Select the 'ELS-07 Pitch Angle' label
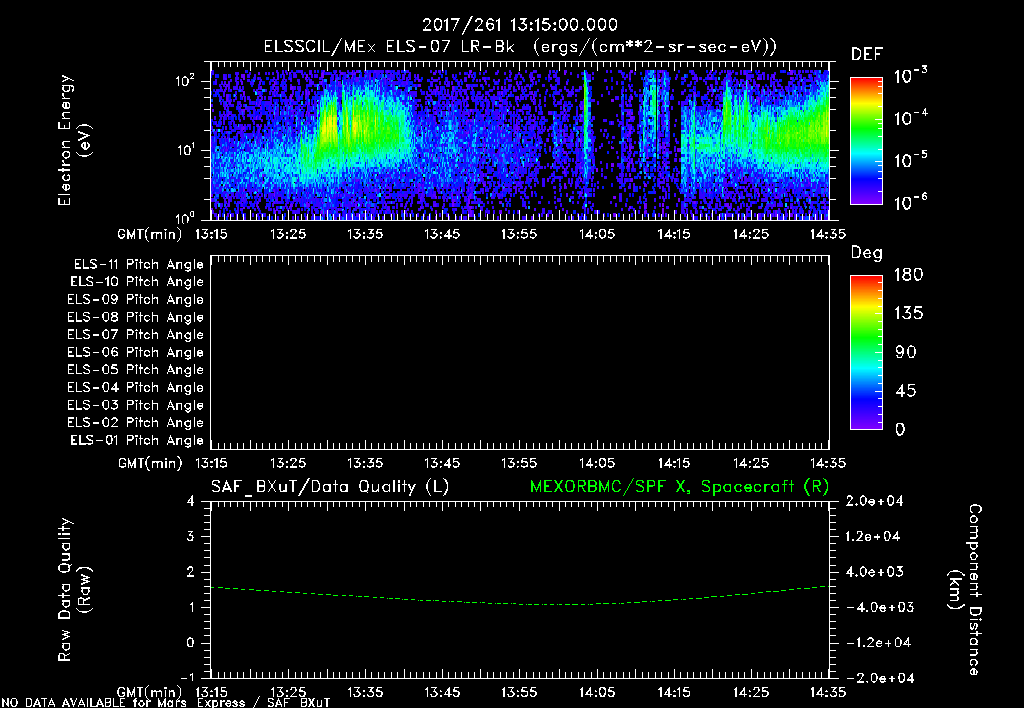This screenshot has height=708, width=1024. tap(135, 334)
